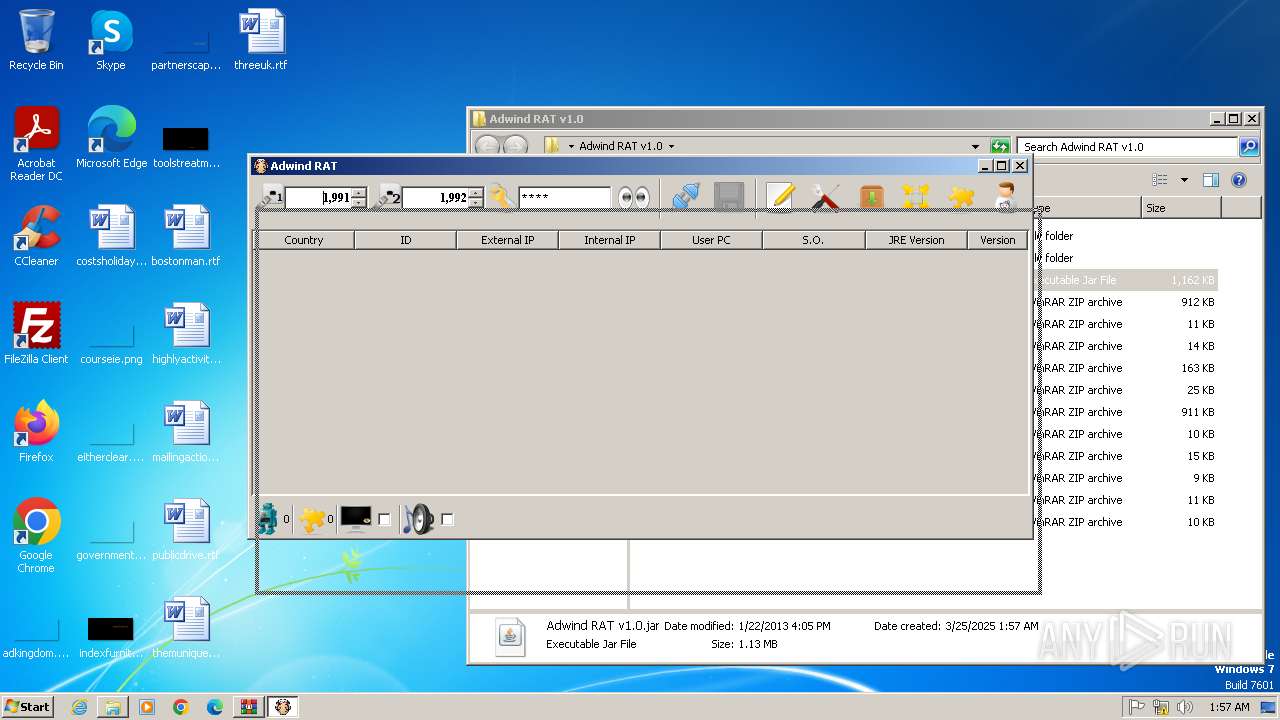Image resolution: width=1280 pixels, height=720 pixels.
Task: Select Firefox desktop shortcut
Action: 36,432
